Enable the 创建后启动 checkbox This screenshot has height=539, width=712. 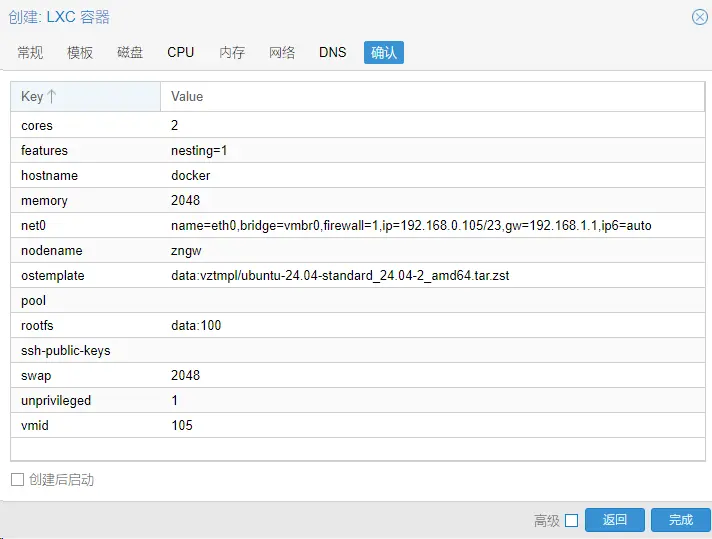[x=17, y=480]
